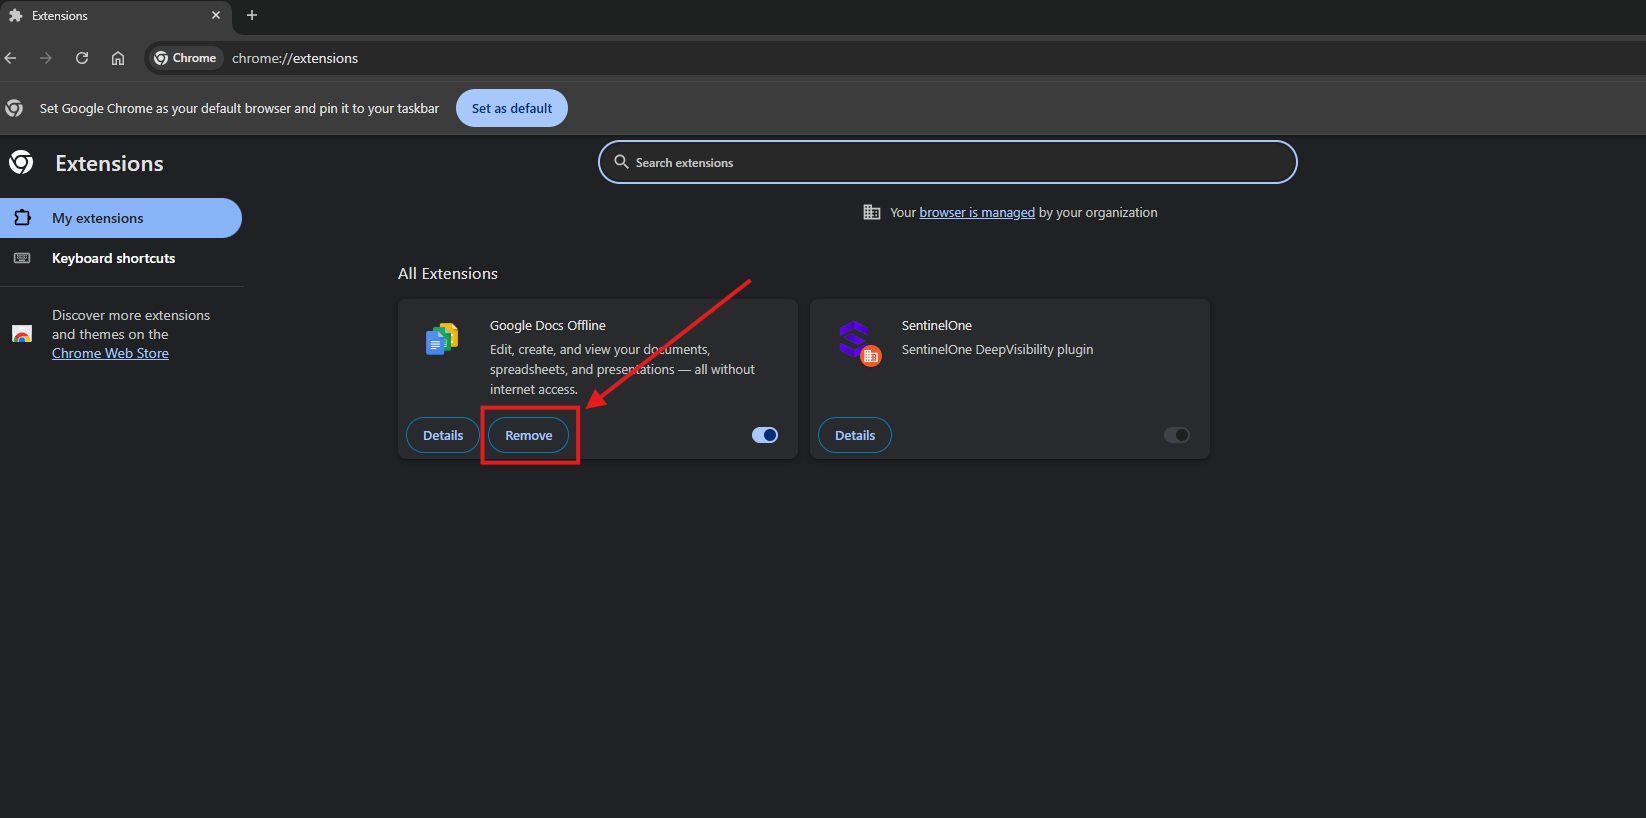Screen dimensions: 1646x818
Task: Disable the Google Docs Offline toggle
Action: click(765, 435)
